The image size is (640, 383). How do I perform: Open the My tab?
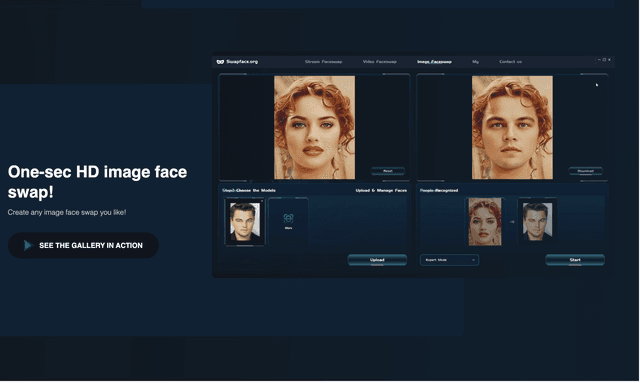[x=475, y=62]
